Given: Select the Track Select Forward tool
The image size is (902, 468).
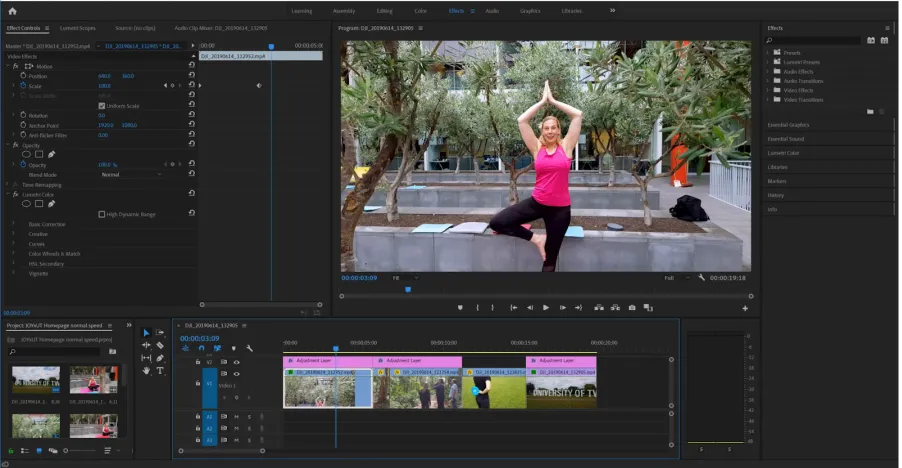Looking at the screenshot, I should [160, 333].
